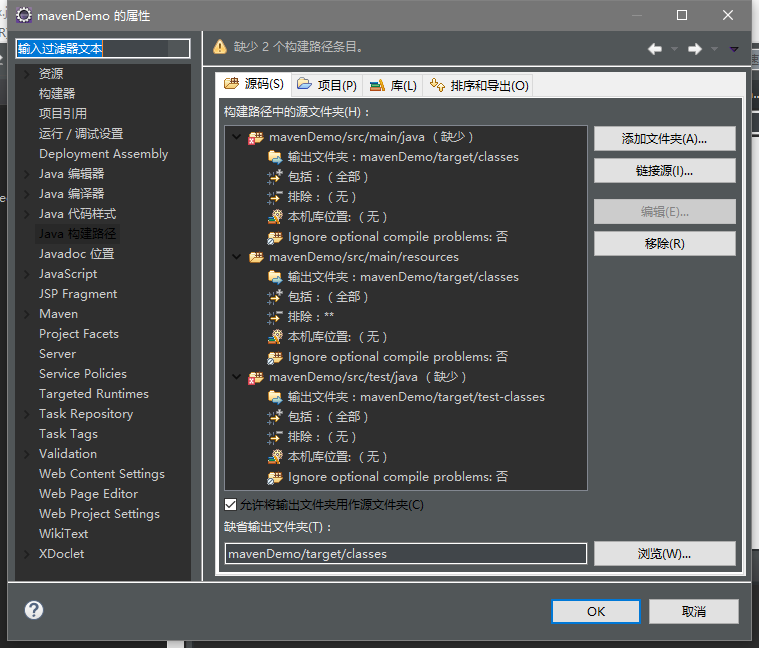This screenshot has width=759, height=648.
Task: Click the 取消 cancel button
Action: (694, 612)
